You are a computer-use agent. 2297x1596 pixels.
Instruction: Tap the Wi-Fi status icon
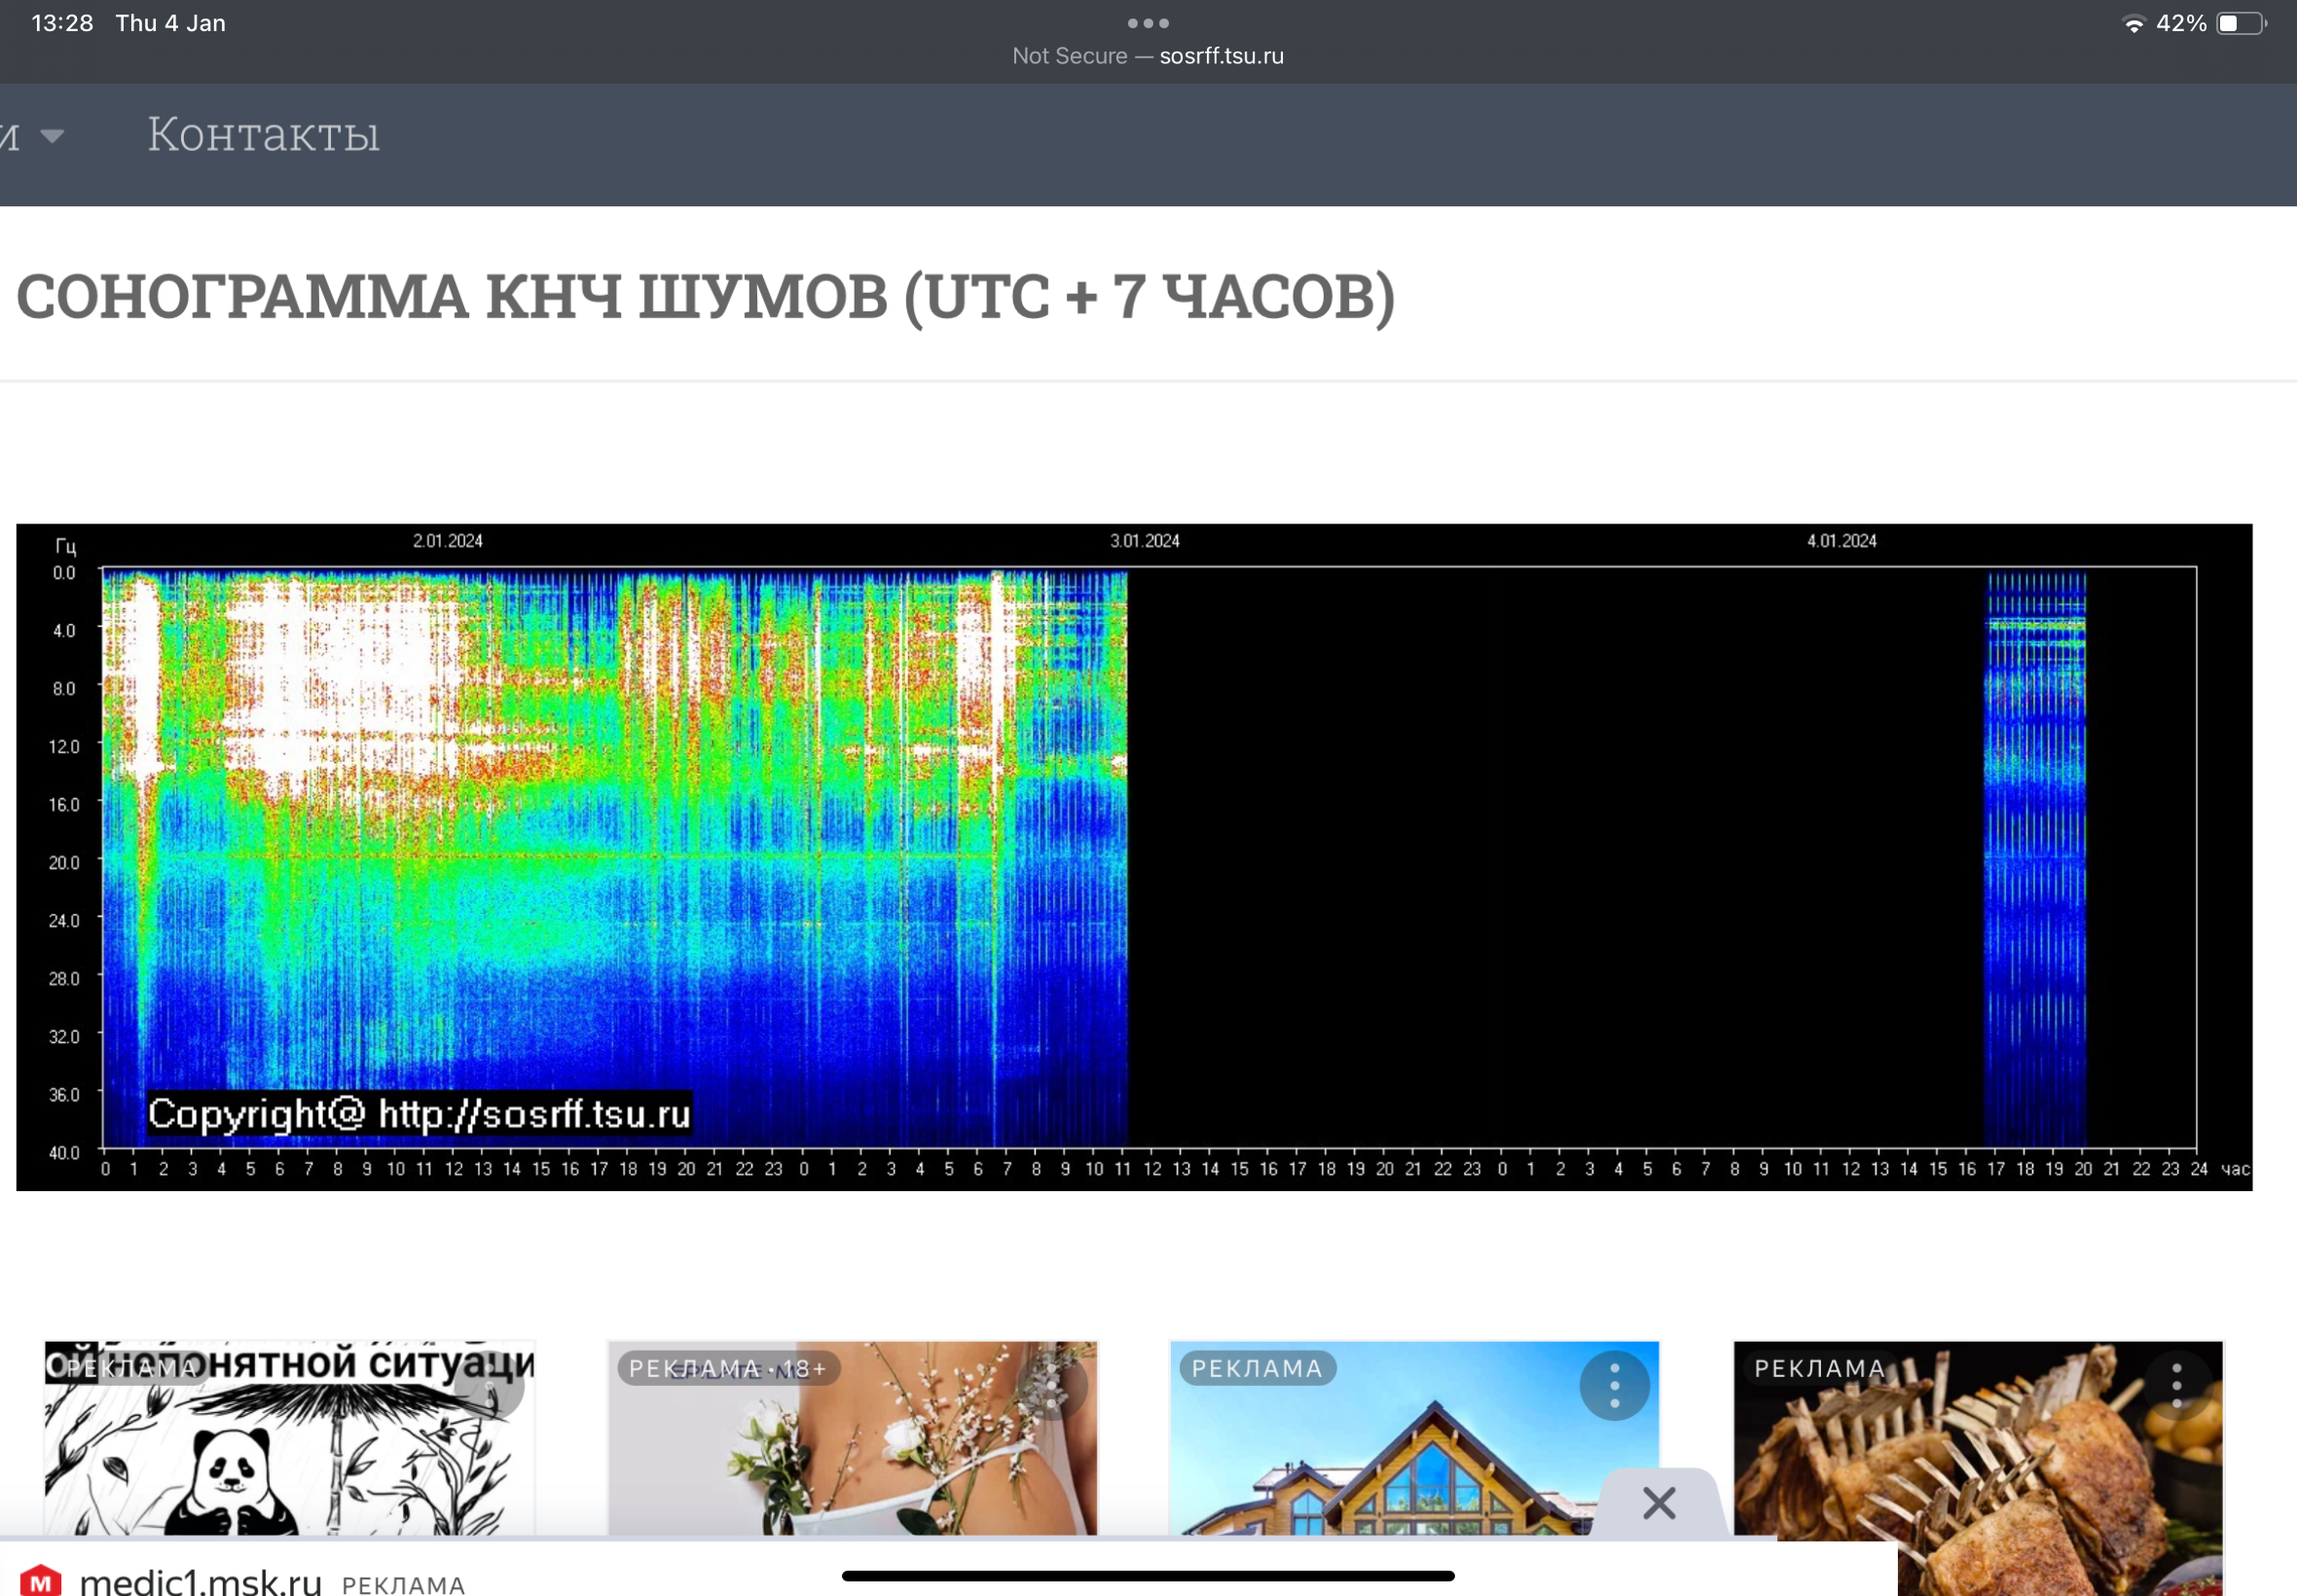coord(2134,23)
